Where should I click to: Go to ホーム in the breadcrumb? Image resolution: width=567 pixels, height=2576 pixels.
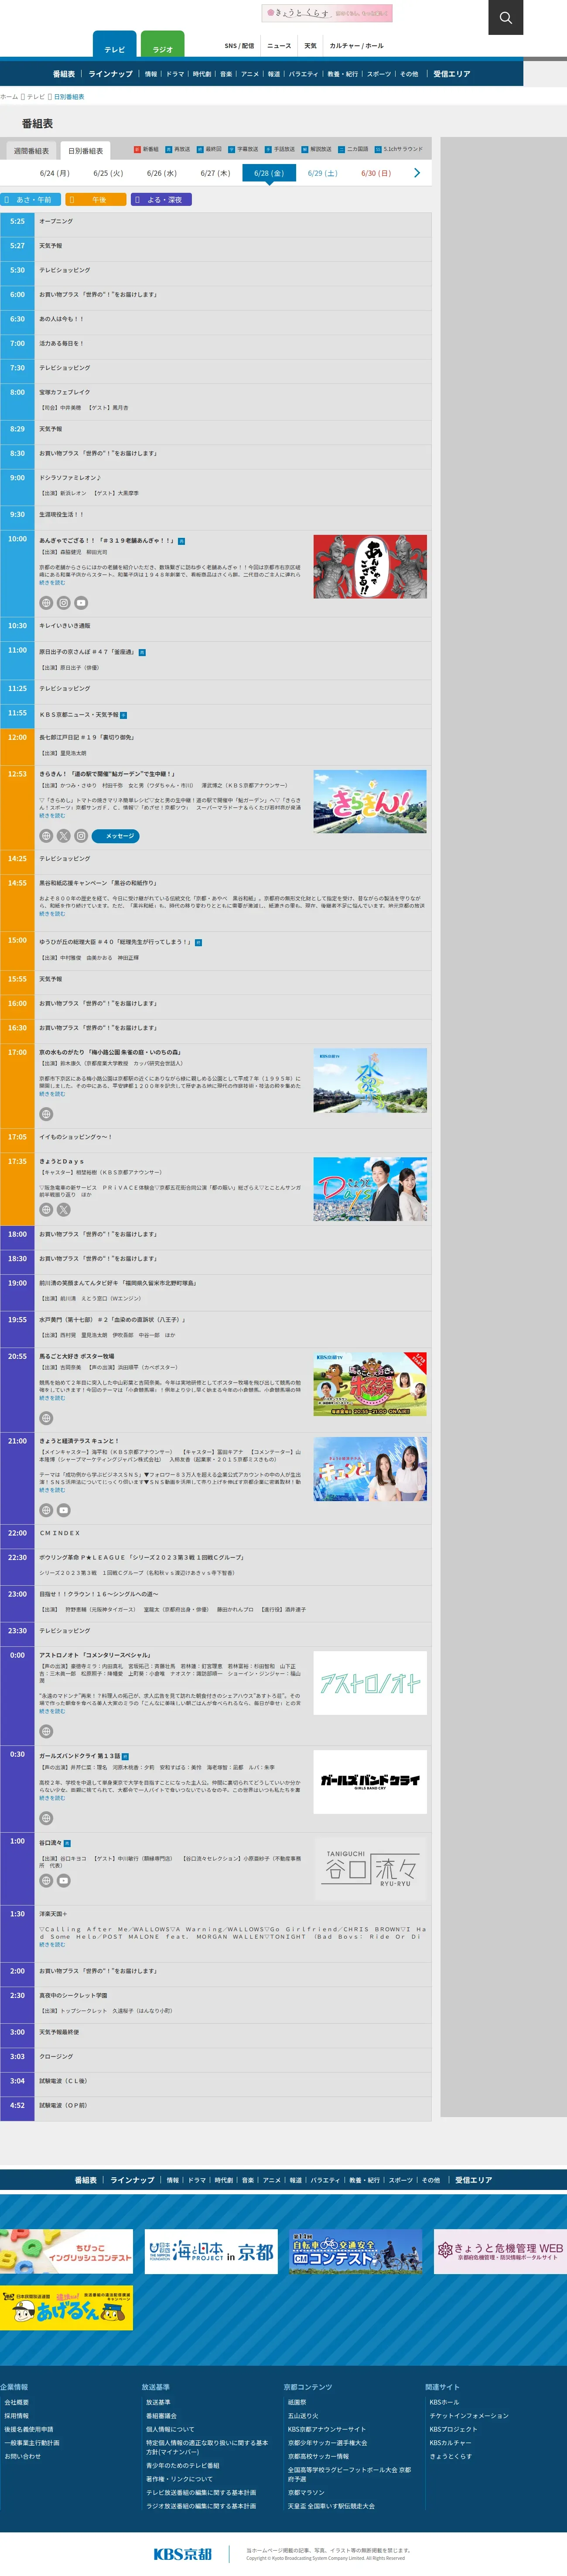[x=9, y=97]
